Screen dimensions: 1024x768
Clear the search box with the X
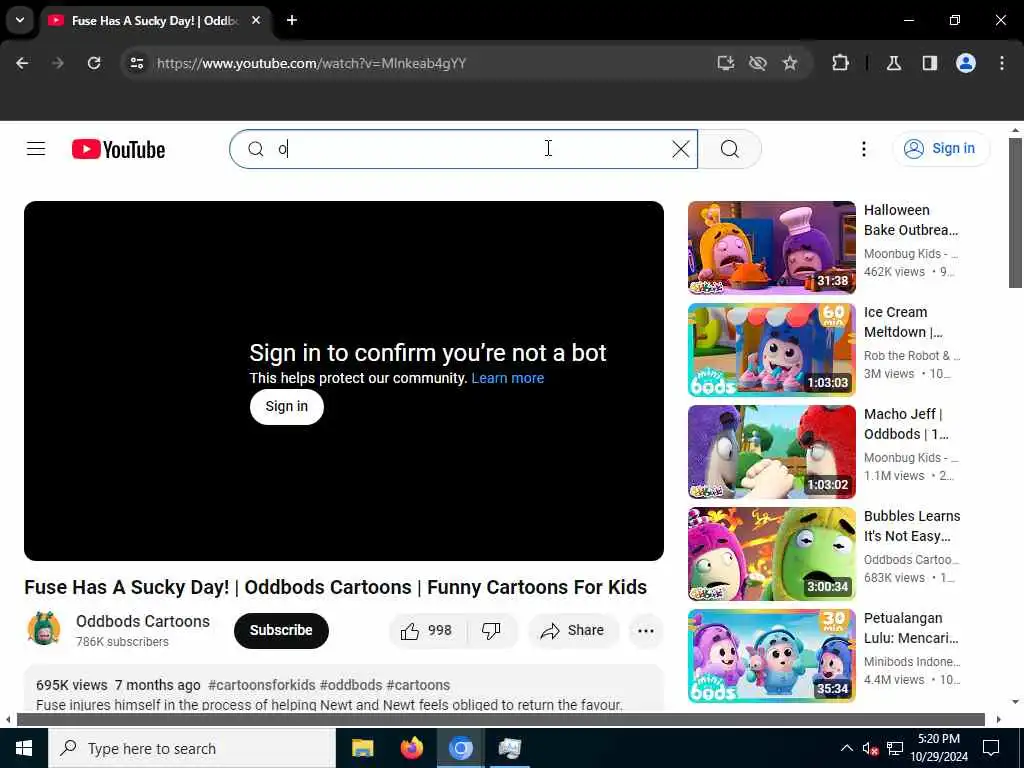pos(680,149)
